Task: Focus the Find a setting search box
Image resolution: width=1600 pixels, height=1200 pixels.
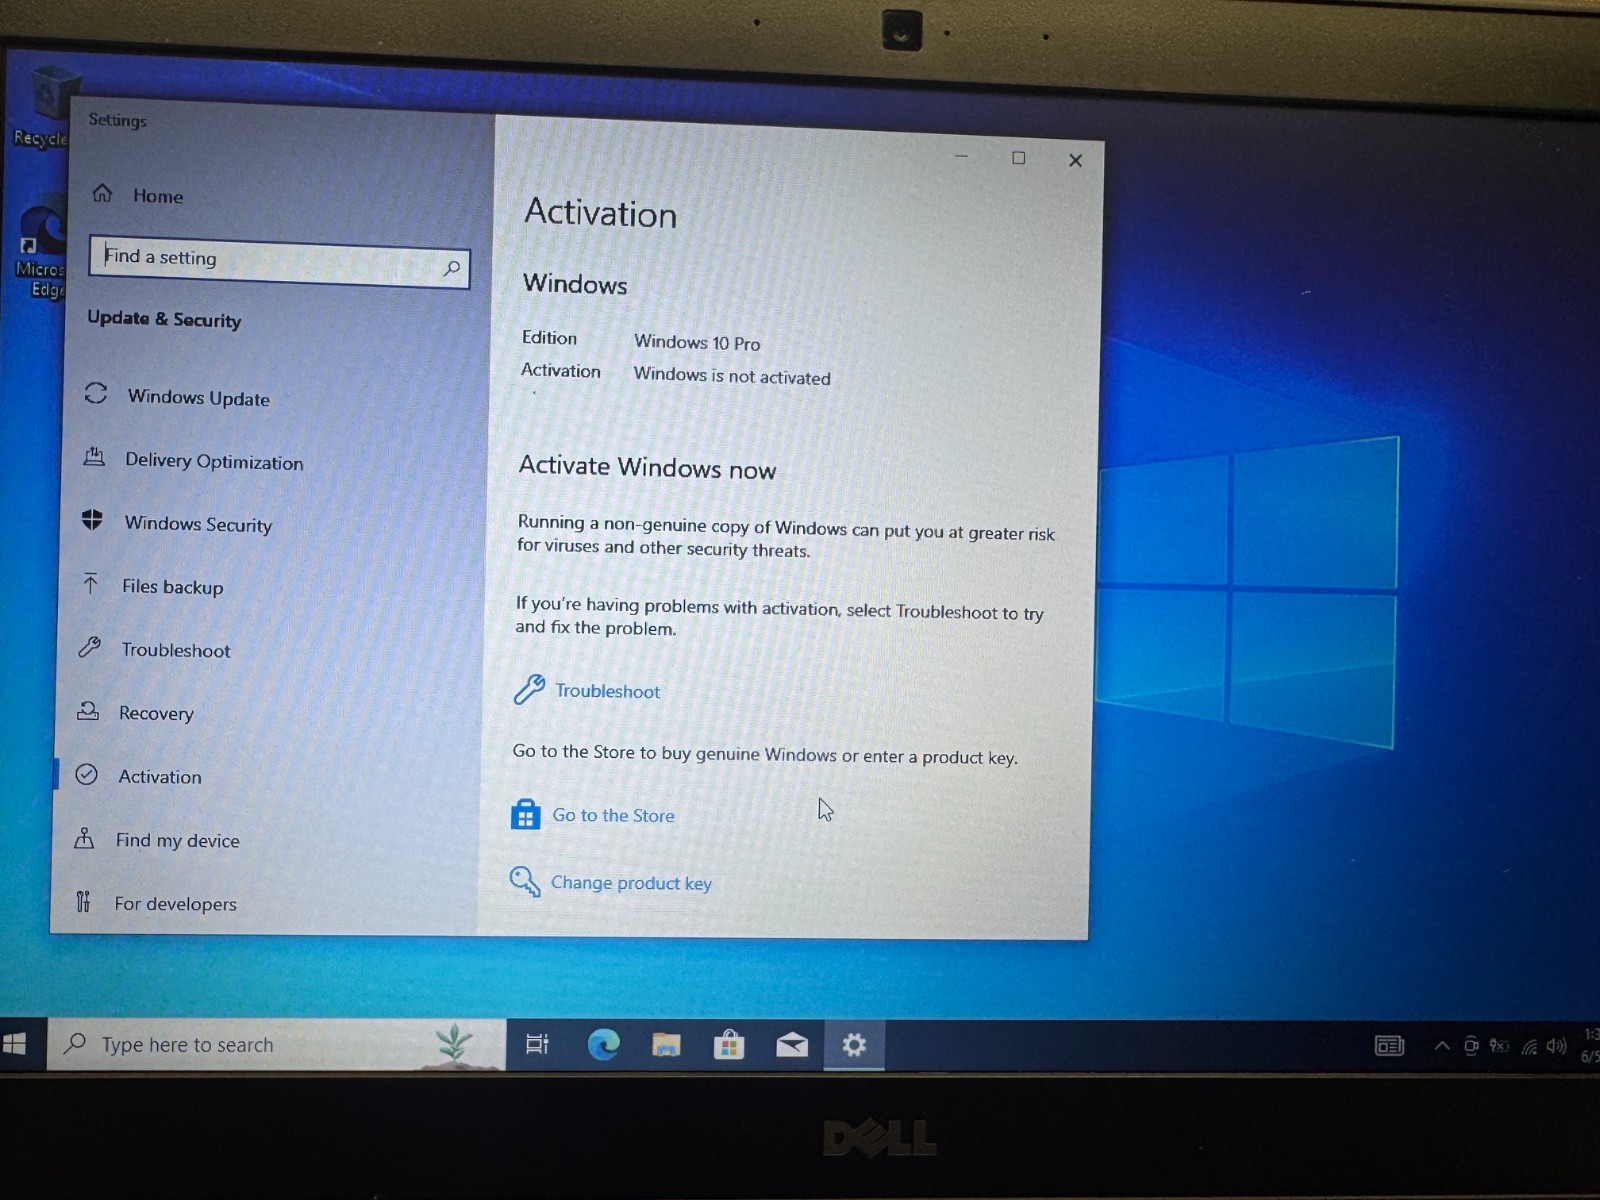Action: point(279,261)
